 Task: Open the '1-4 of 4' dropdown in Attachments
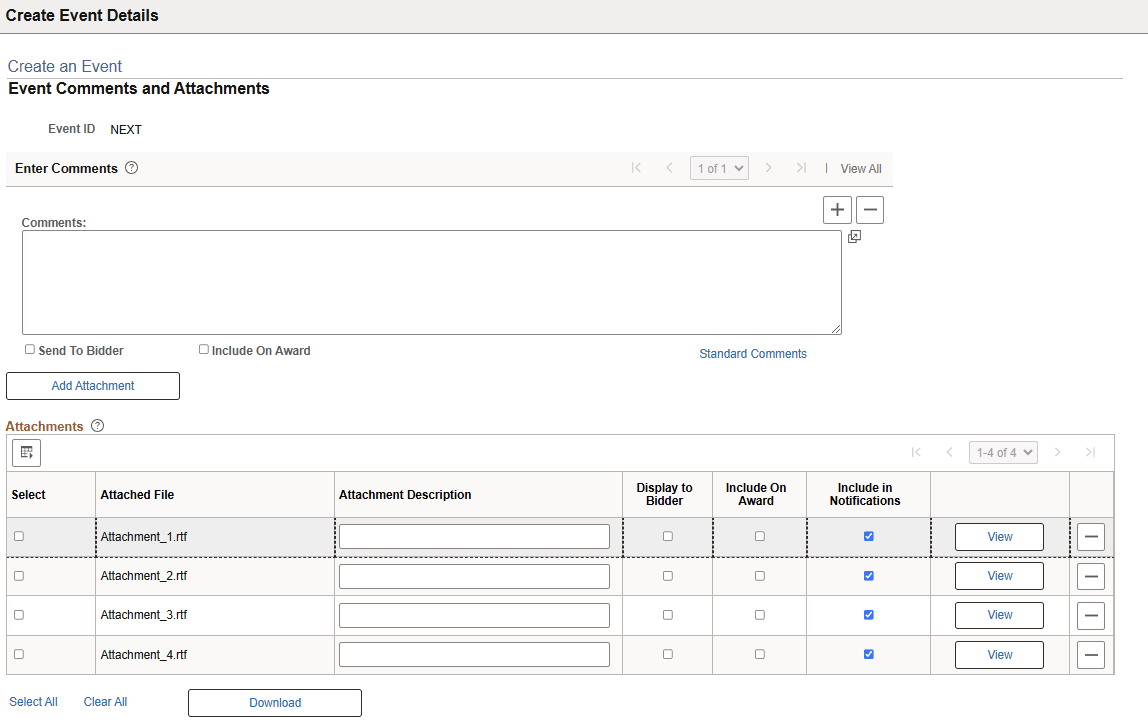tap(1003, 452)
